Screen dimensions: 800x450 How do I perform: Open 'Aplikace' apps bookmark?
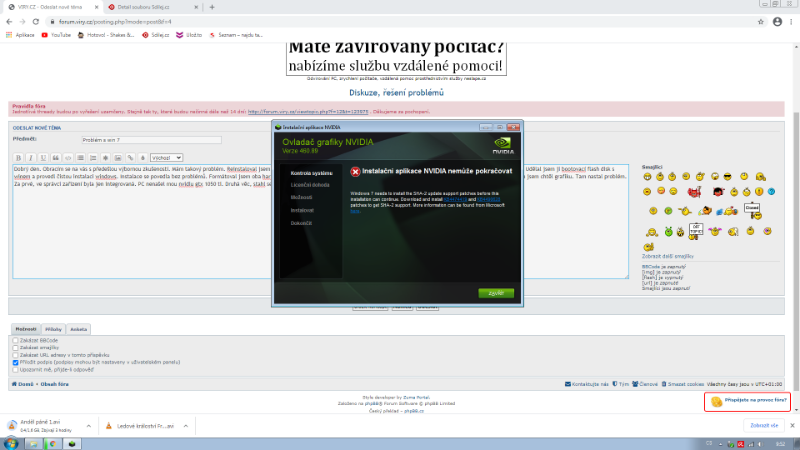coord(20,35)
